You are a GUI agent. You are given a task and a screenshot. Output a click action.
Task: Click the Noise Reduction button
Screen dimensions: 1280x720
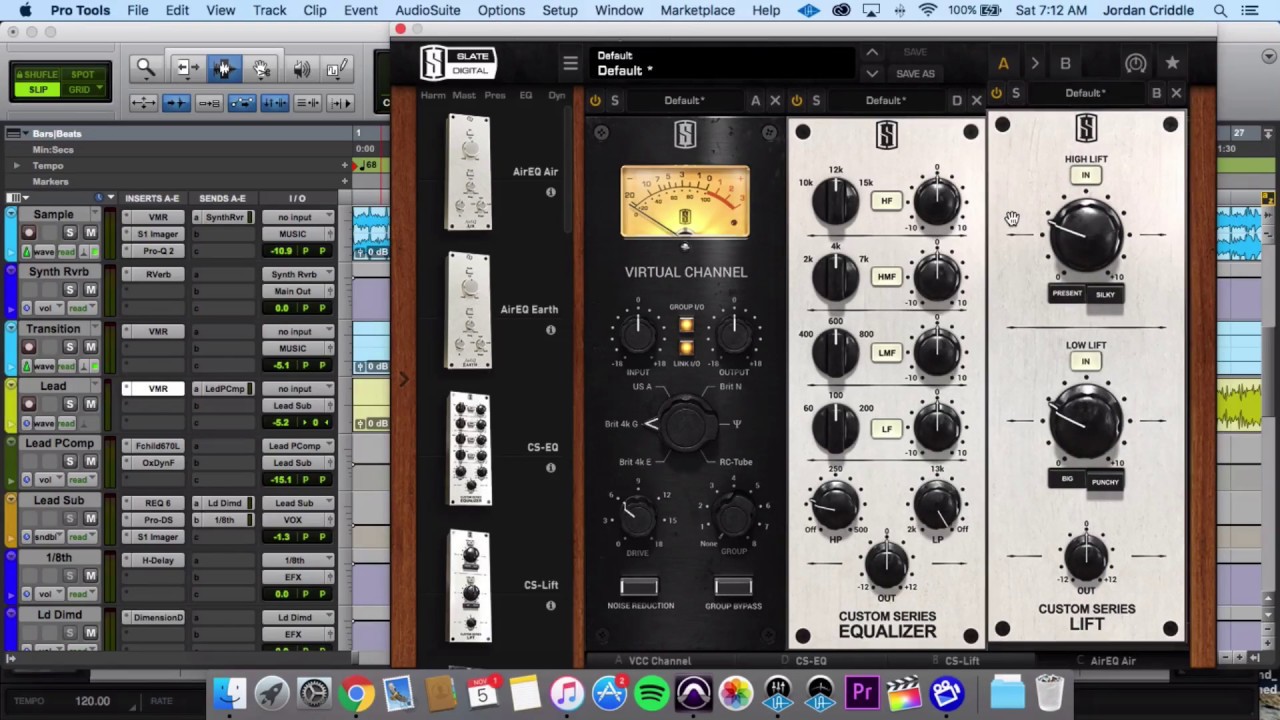tap(640, 587)
